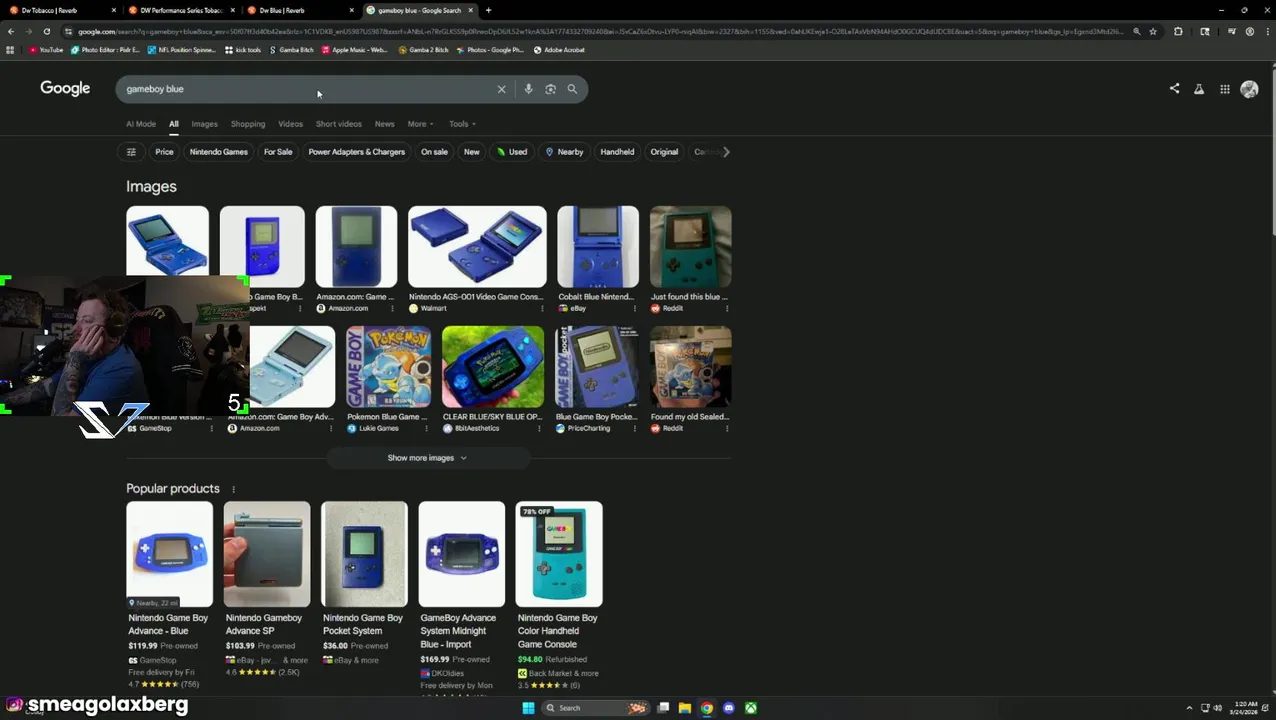Toggle the Power Adapters & Chargers chip
This screenshot has height=720, width=1276.
357,152
